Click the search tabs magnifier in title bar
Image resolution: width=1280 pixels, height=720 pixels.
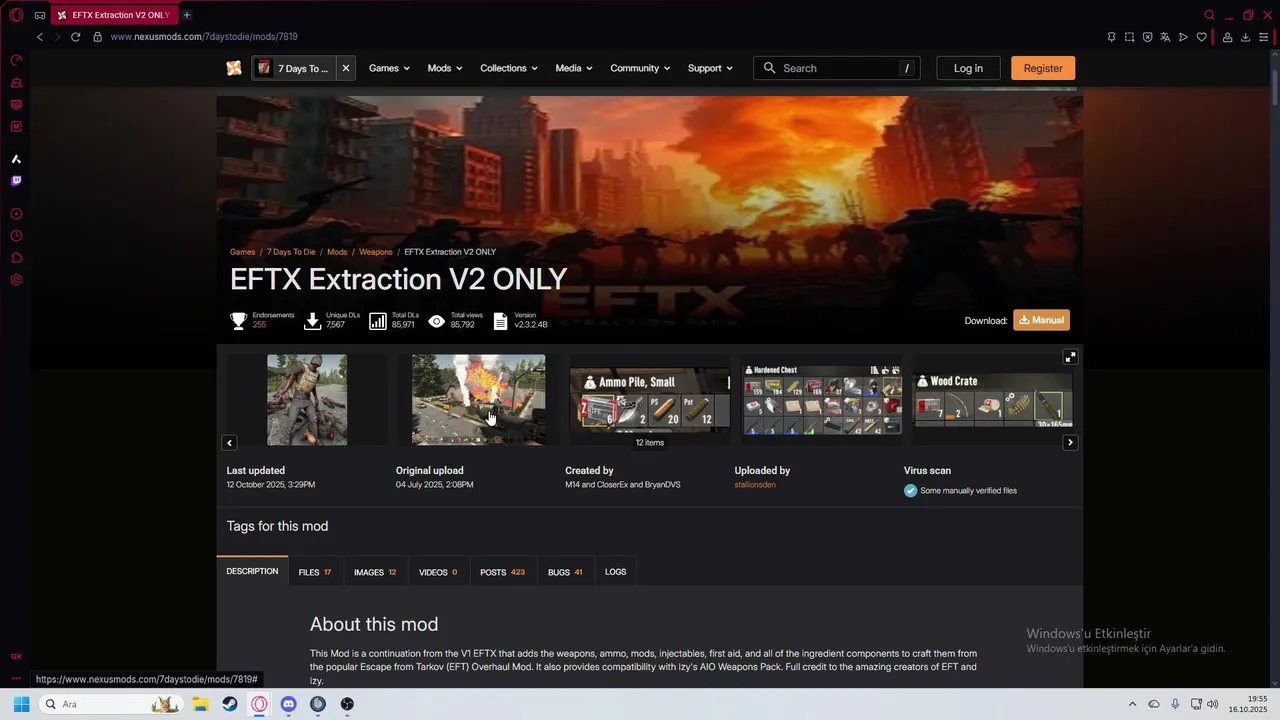tap(1209, 15)
